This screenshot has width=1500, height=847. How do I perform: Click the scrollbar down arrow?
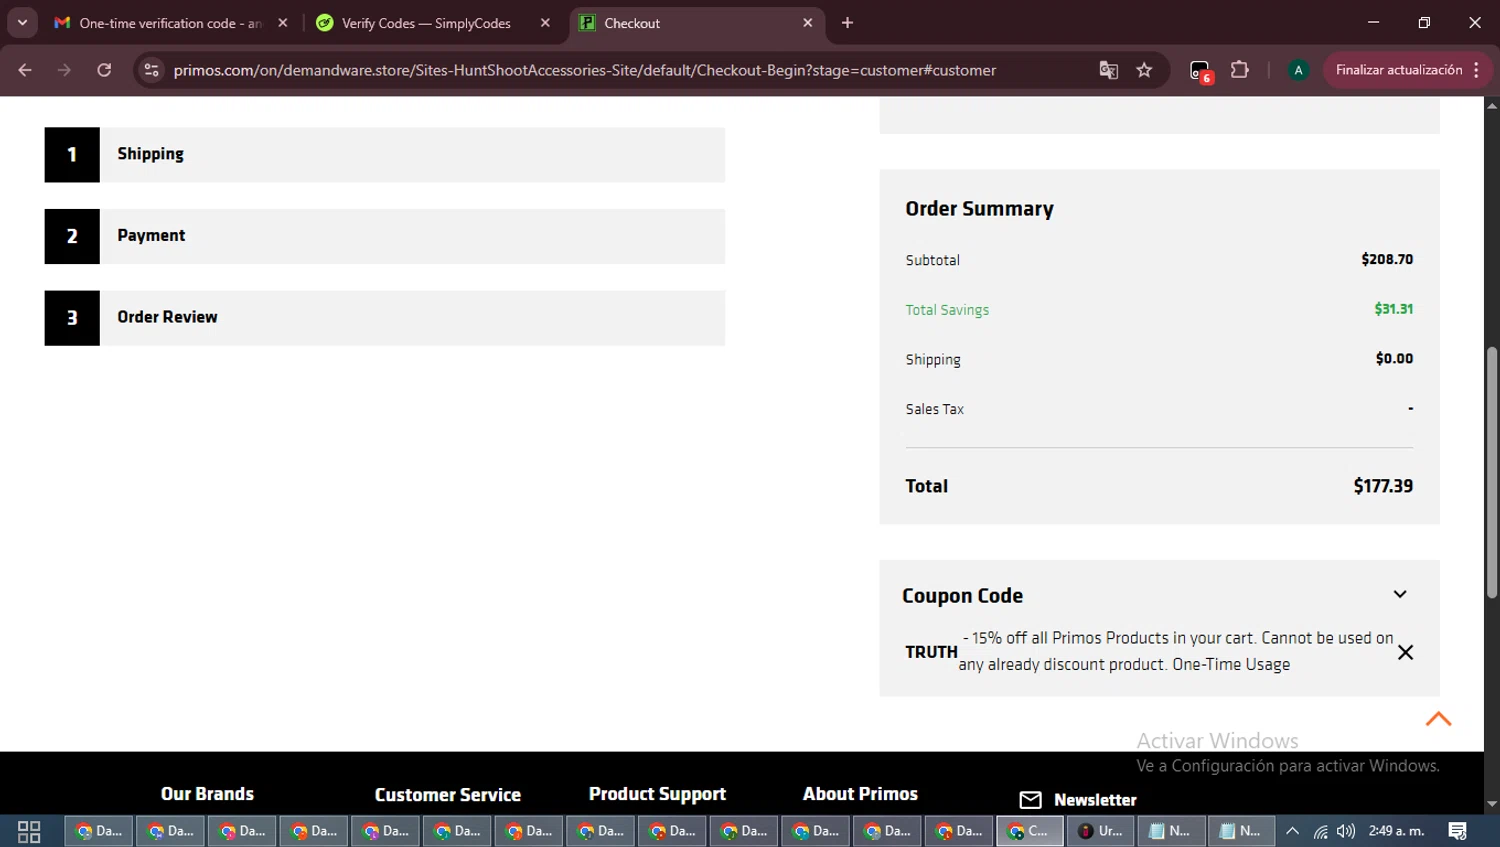[x=1492, y=804]
